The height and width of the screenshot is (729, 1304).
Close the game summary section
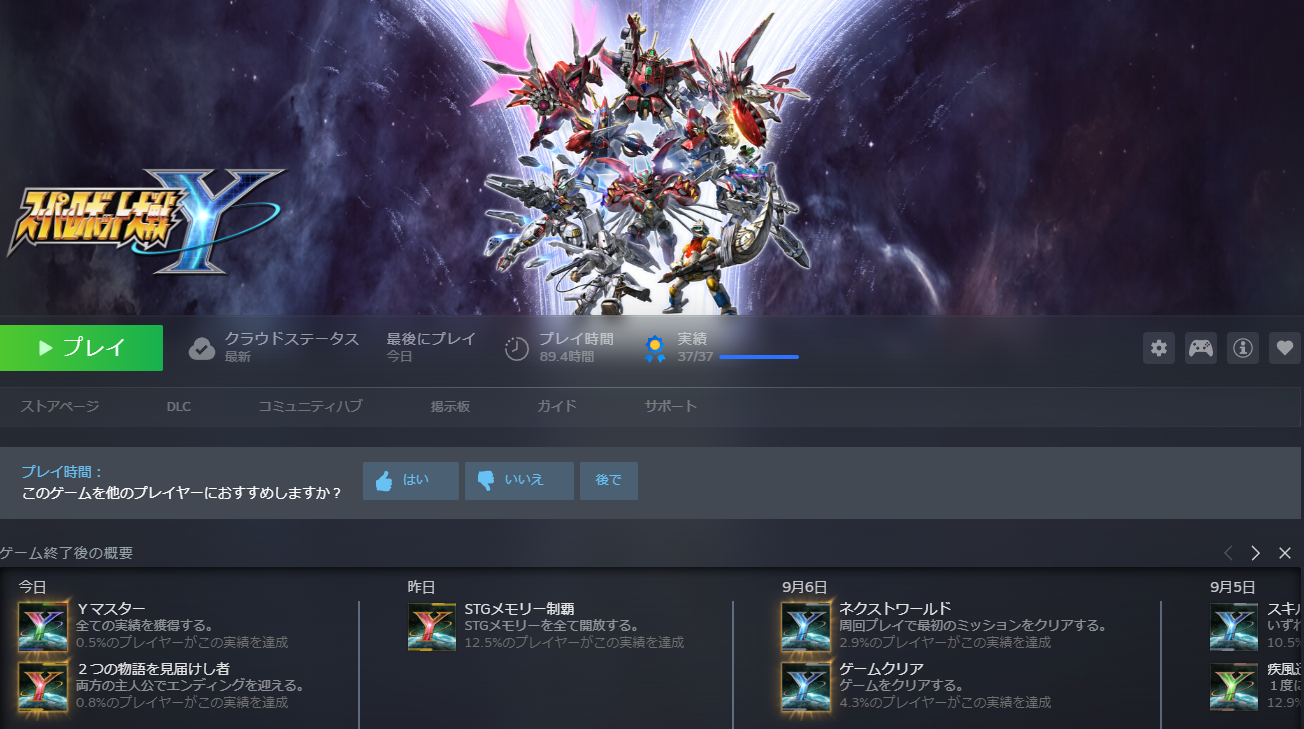tap(1285, 553)
